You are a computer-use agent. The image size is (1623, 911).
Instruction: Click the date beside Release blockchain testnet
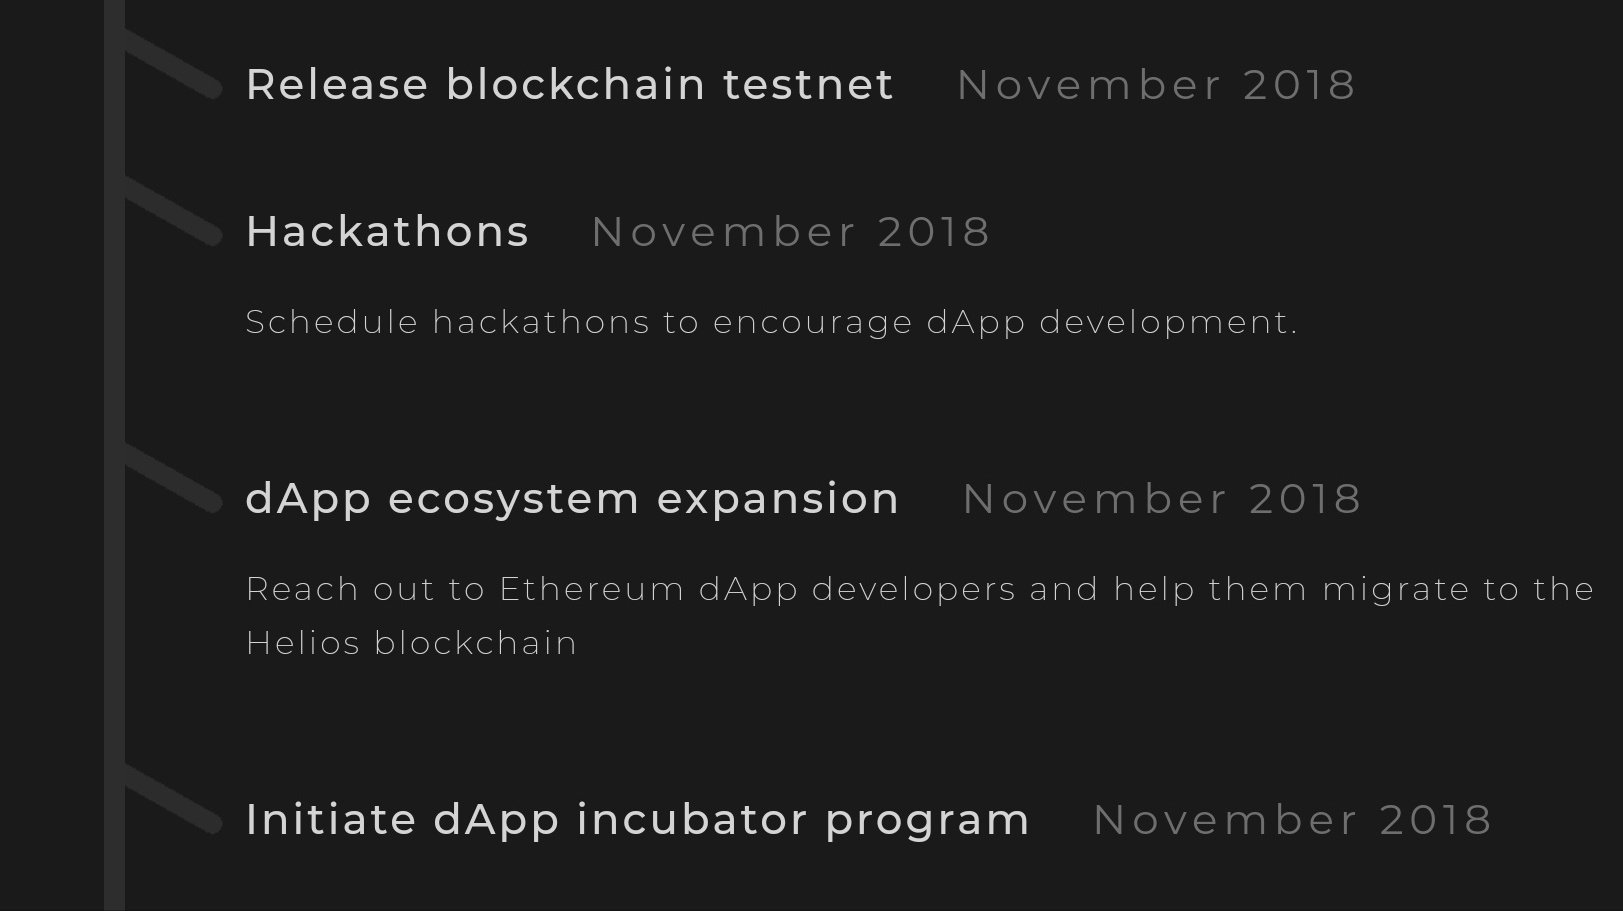(x=1156, y=85)
